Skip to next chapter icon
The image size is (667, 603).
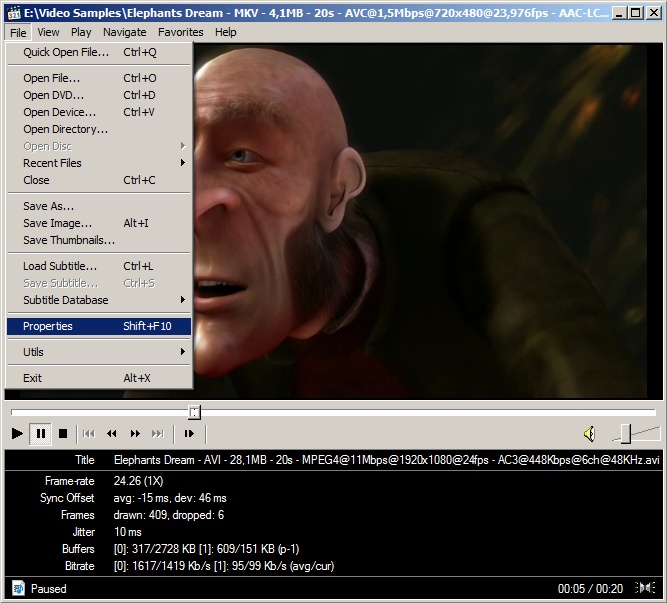pyautogui.click(x=158, y=434)
